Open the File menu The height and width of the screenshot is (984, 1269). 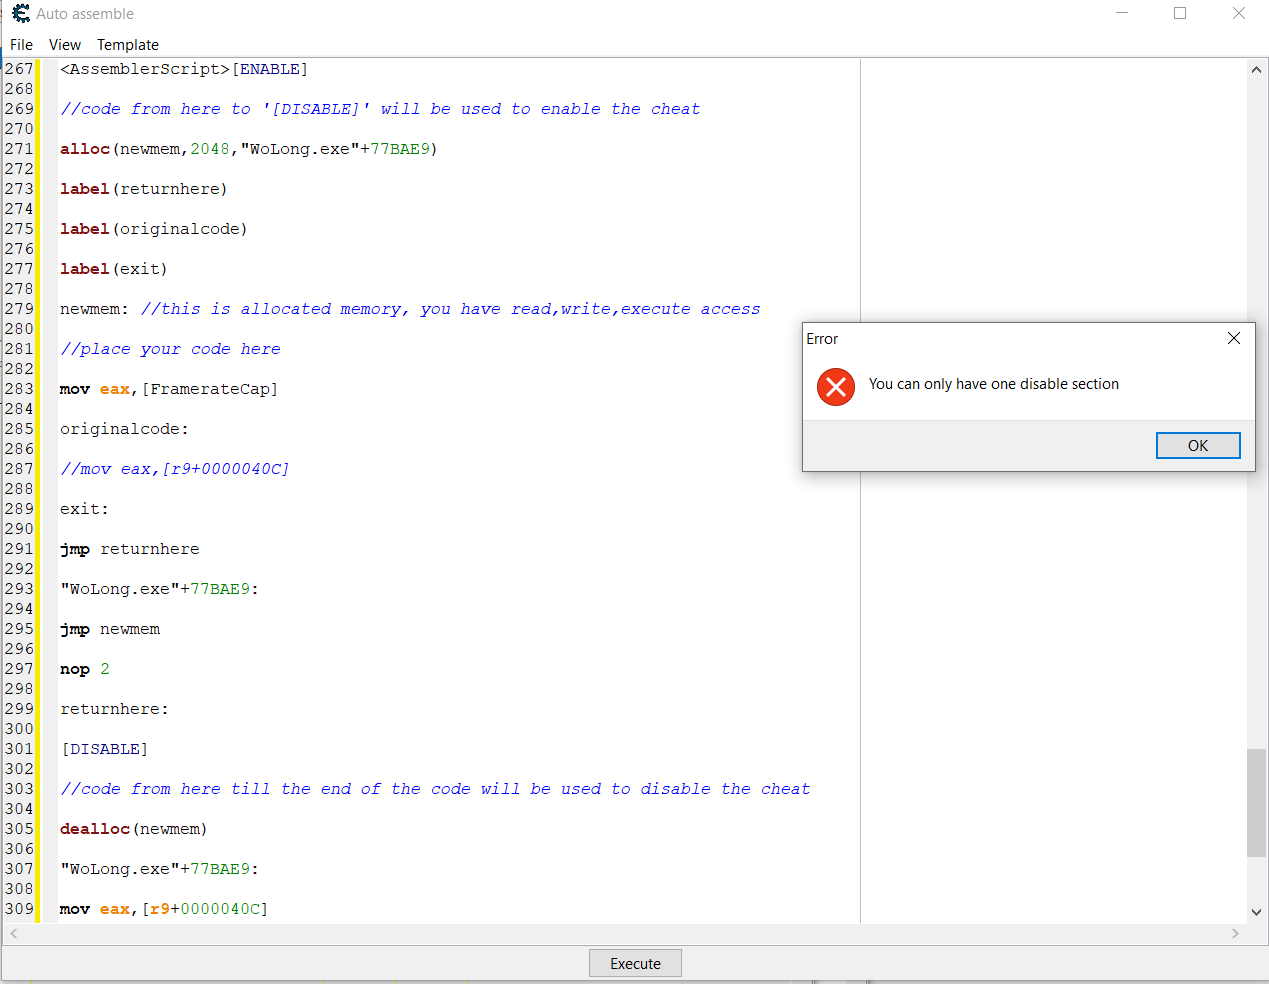coord(21,45)
